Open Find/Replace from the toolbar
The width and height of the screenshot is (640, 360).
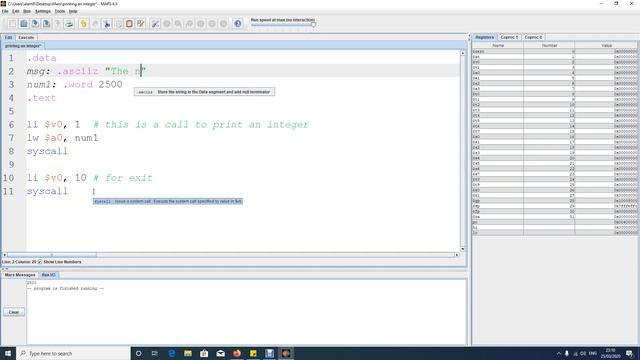pyautogui.click(x=141, y=24)
